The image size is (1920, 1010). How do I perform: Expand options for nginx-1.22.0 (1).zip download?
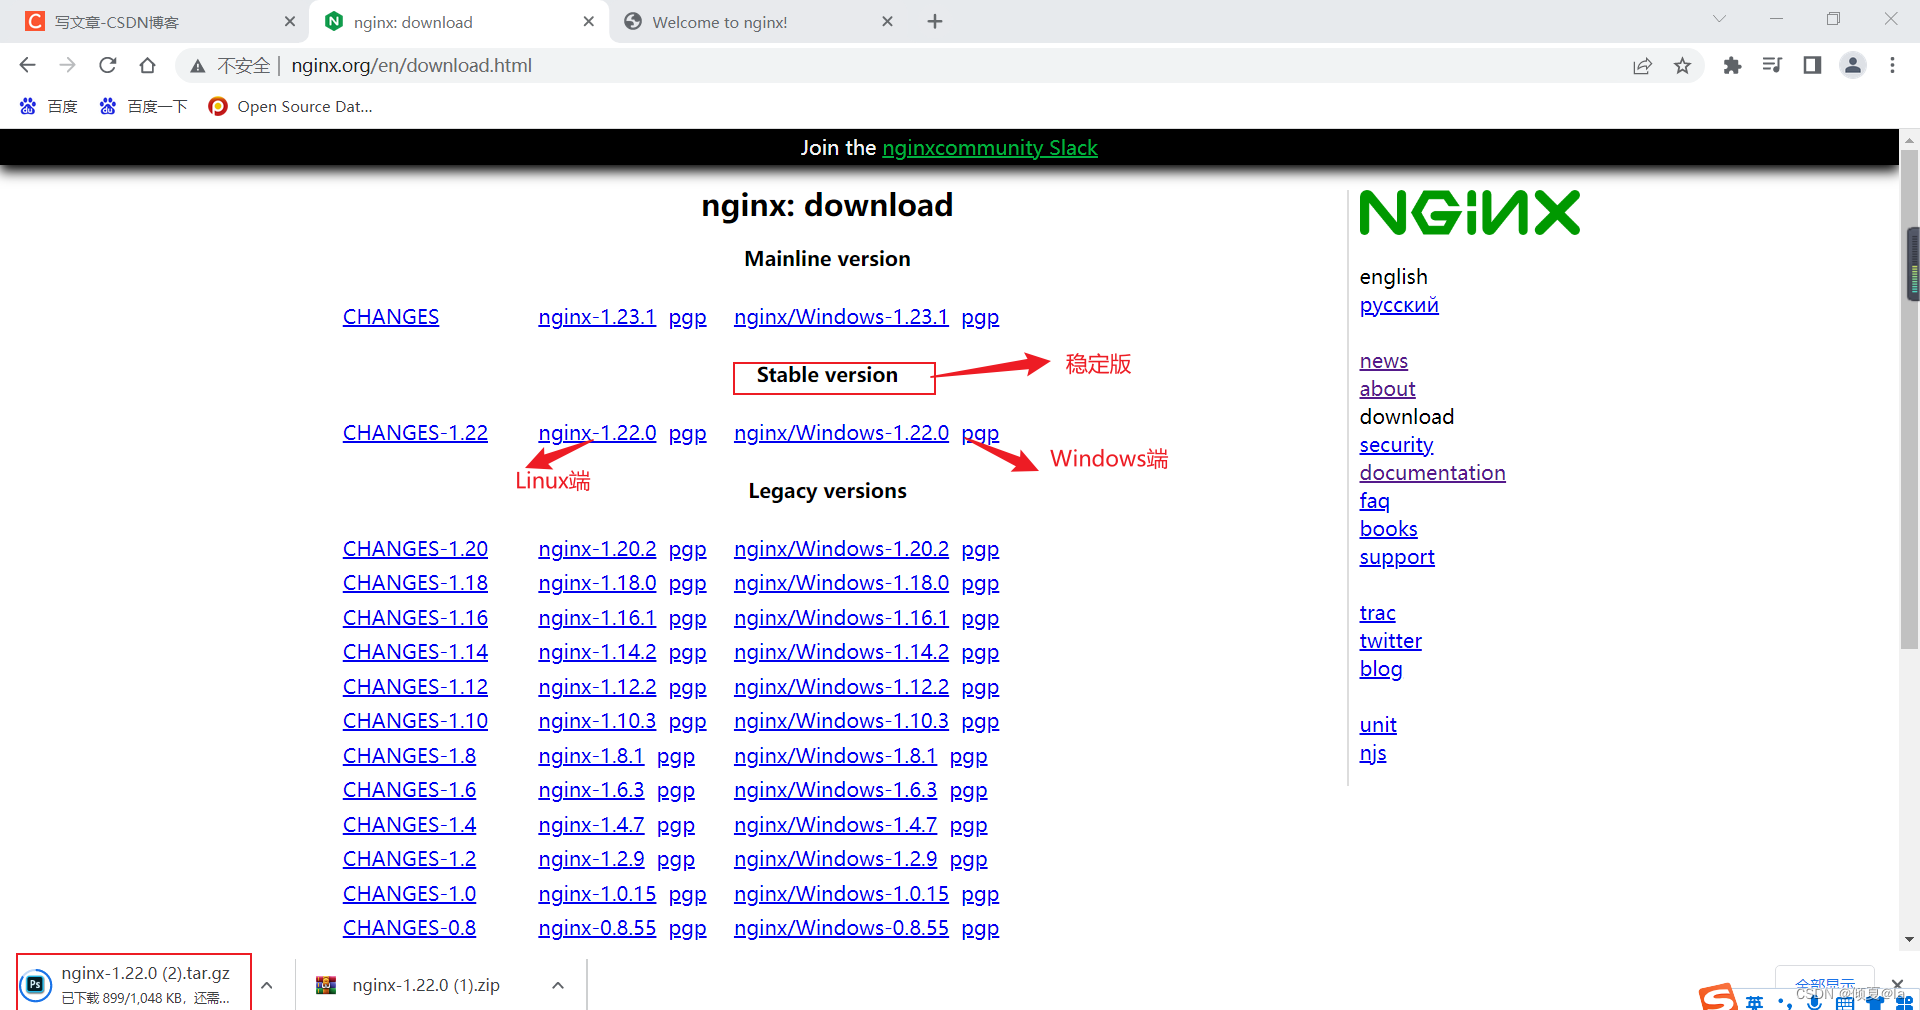pyautogui.click(x=558, y=985)
